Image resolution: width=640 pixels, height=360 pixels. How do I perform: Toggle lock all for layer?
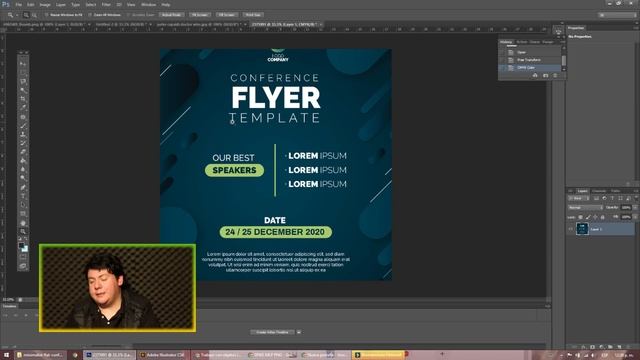click(602, 217)
